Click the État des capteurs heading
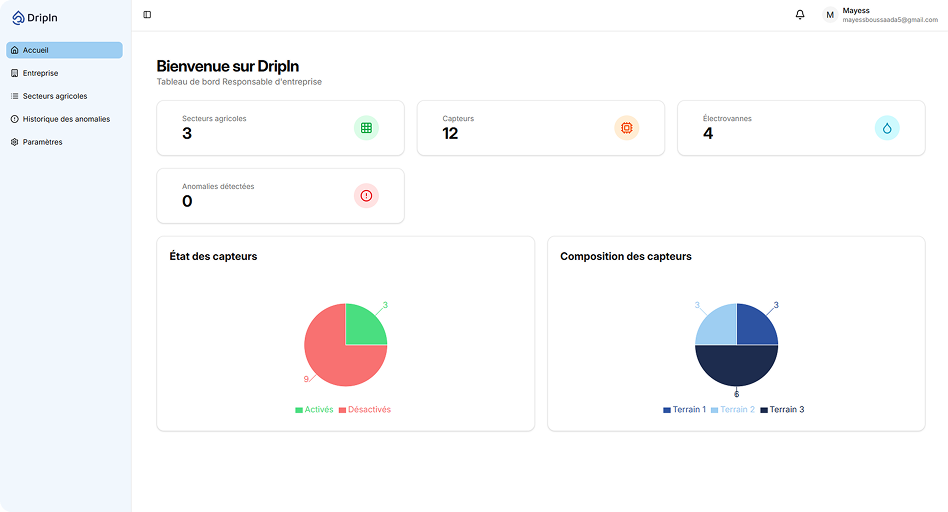The image size is (948, 512). pos(213,256)
